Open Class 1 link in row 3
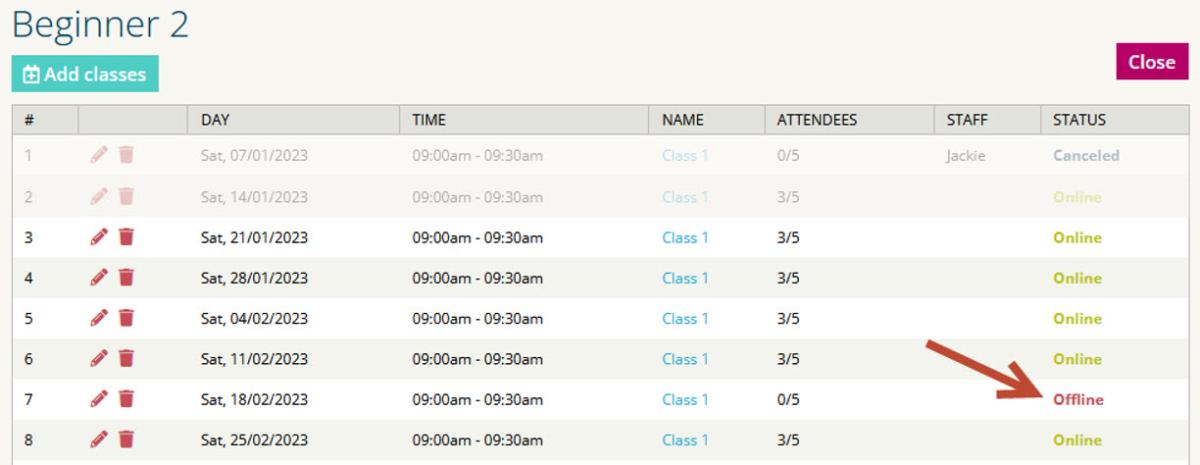1200x465 pixels. click(x=685, y=238)
